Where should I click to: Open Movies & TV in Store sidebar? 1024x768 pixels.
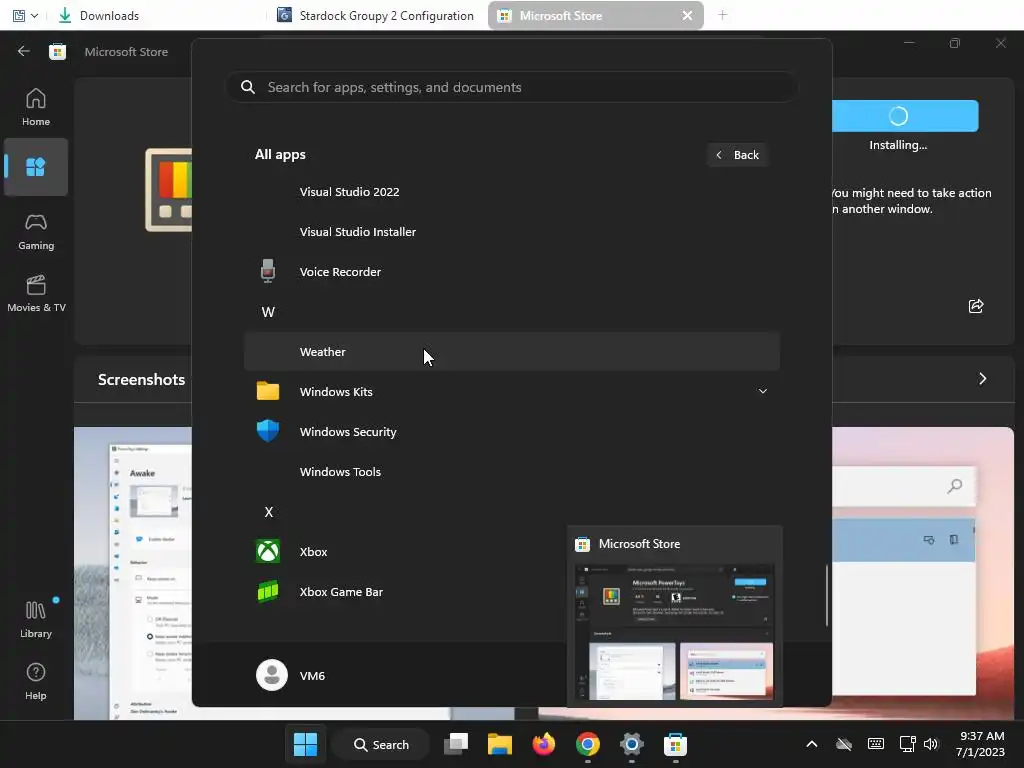pyautogui.click(x=36, y=293)
